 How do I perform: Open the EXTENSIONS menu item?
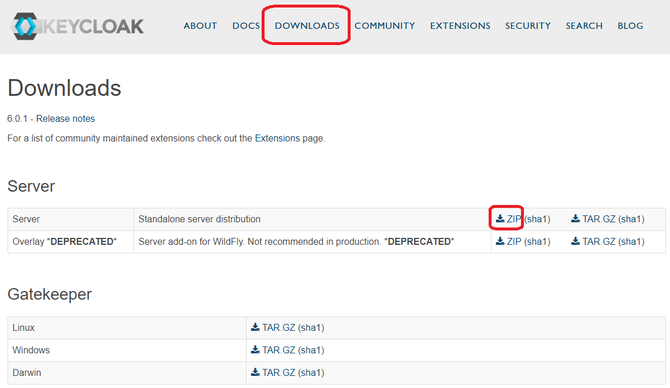click(460, 26)
